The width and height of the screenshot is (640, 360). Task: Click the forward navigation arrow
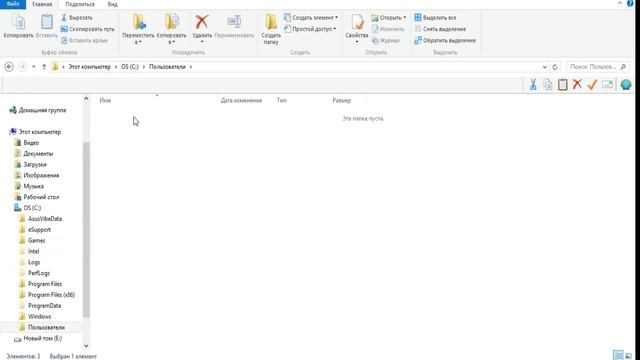[x=22, y=67]
